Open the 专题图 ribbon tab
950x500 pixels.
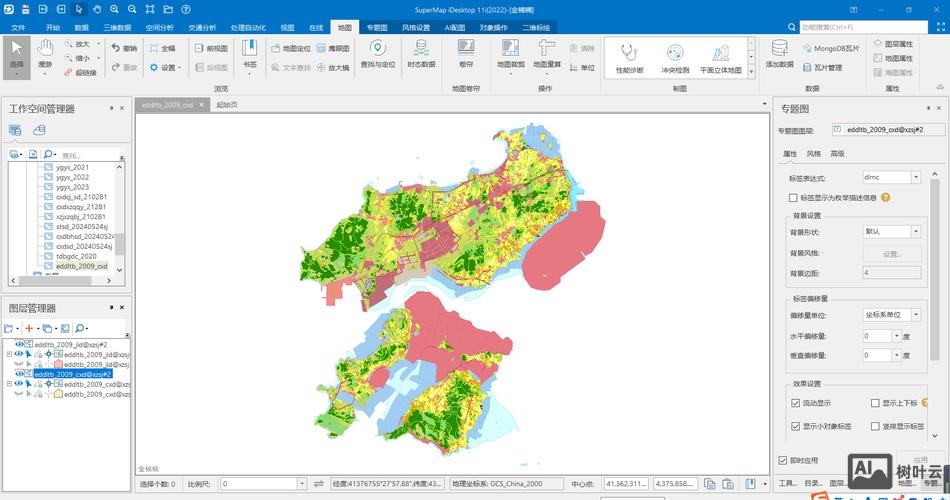[376, 28]
